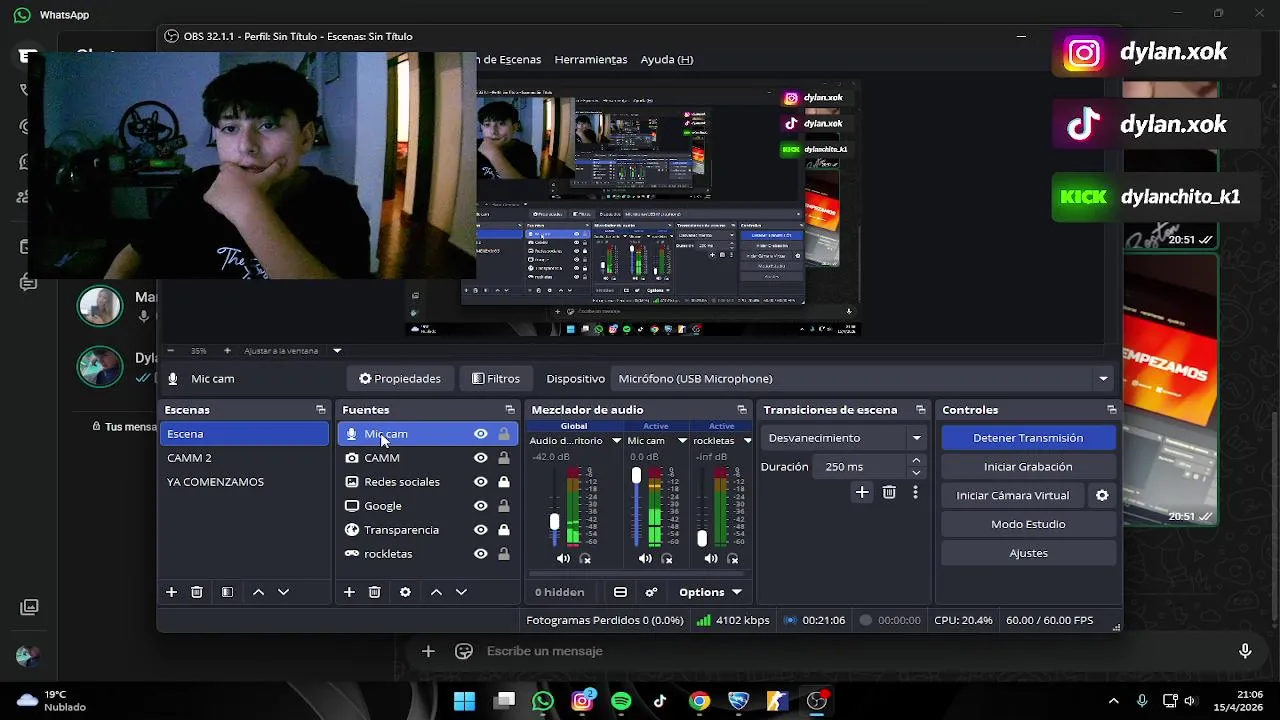Viewport: 1280px width, 720px height.
Task: Select the YA COMENZAMOS scene
Action: click(244, 482)
